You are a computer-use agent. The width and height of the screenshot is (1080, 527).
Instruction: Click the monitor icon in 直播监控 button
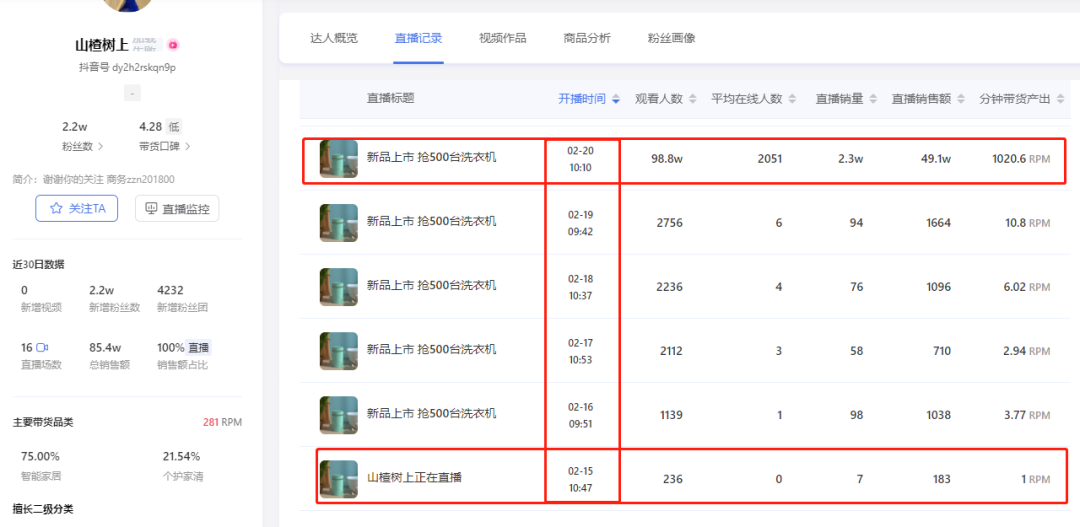151,209
